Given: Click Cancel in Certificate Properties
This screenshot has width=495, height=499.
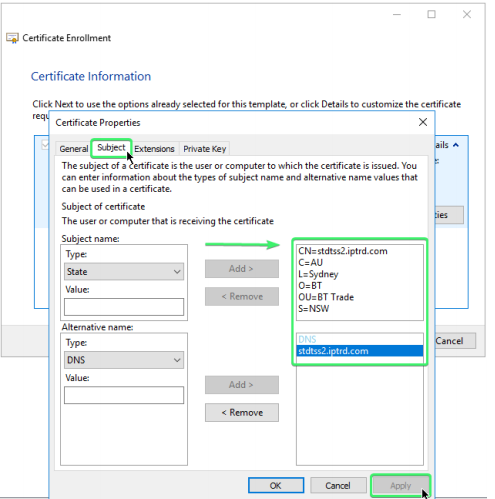Looking at the screenshot, I should [338, 486].
